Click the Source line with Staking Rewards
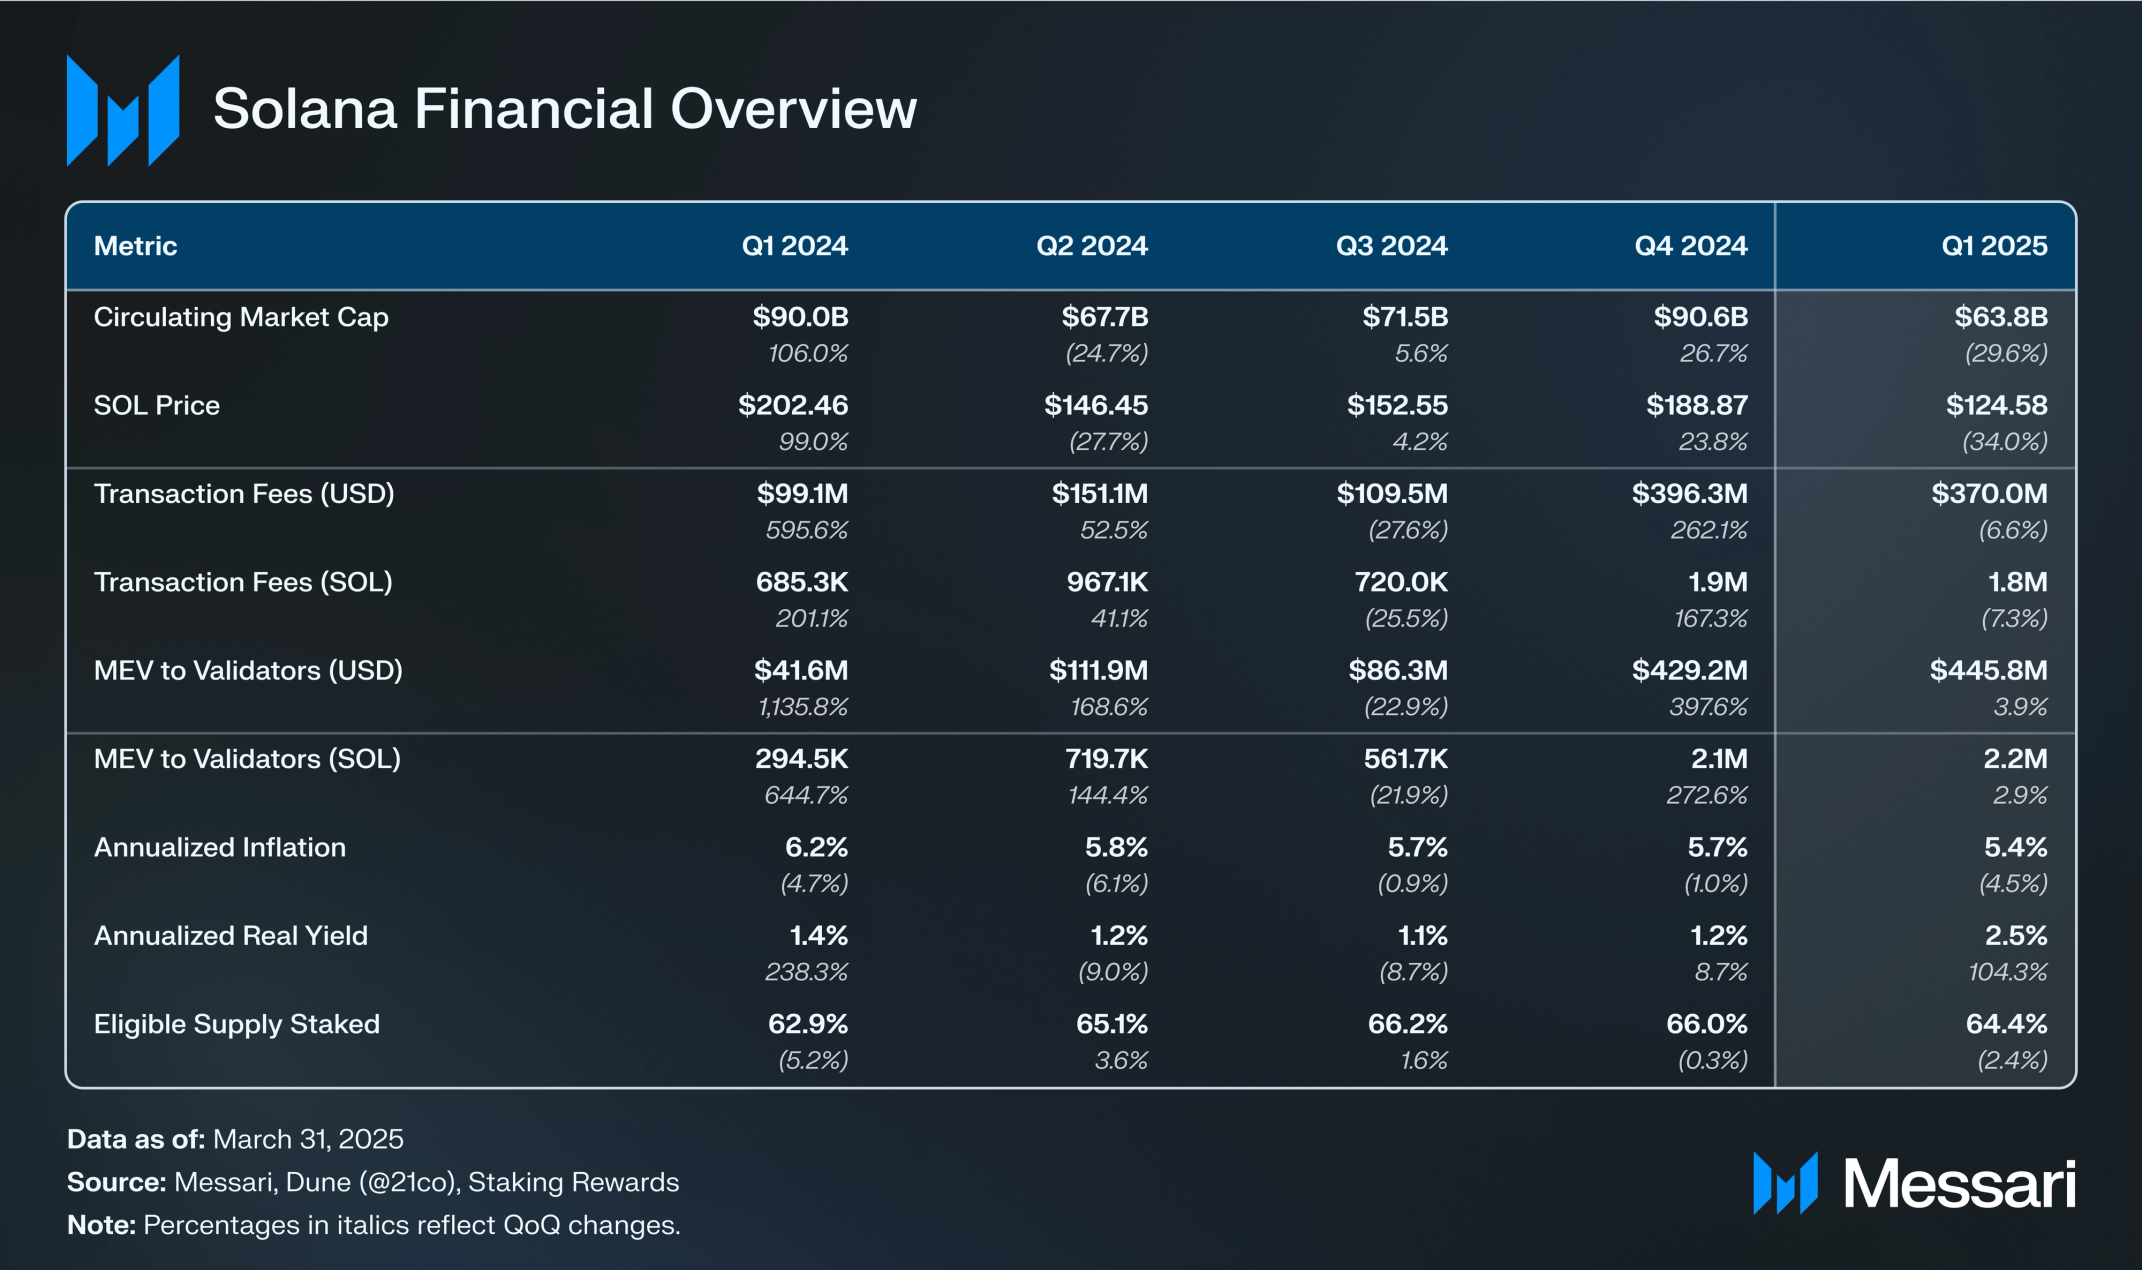Image resolution: width=2142 pixels, height=1270 pixels. click(x=373, y=1182)
